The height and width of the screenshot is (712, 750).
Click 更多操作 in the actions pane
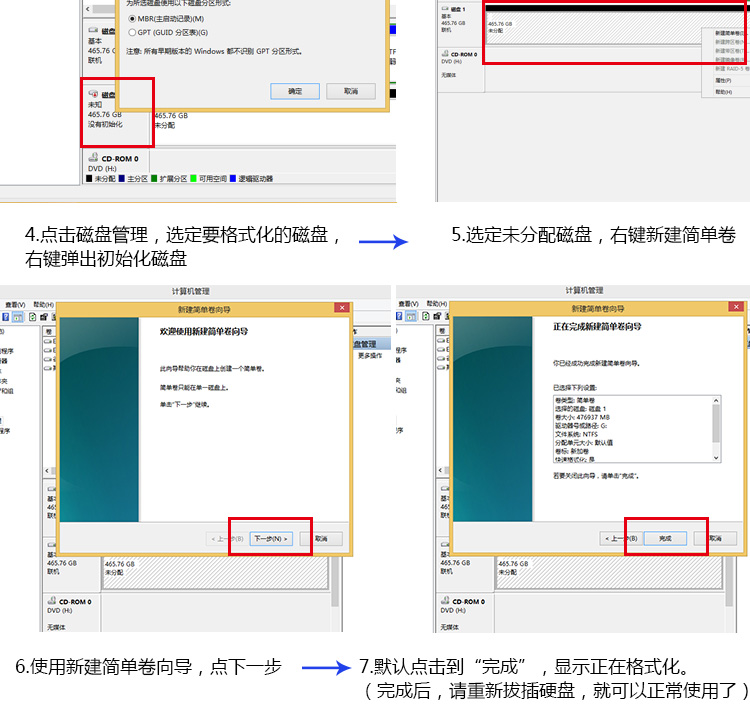coord(370,356)
